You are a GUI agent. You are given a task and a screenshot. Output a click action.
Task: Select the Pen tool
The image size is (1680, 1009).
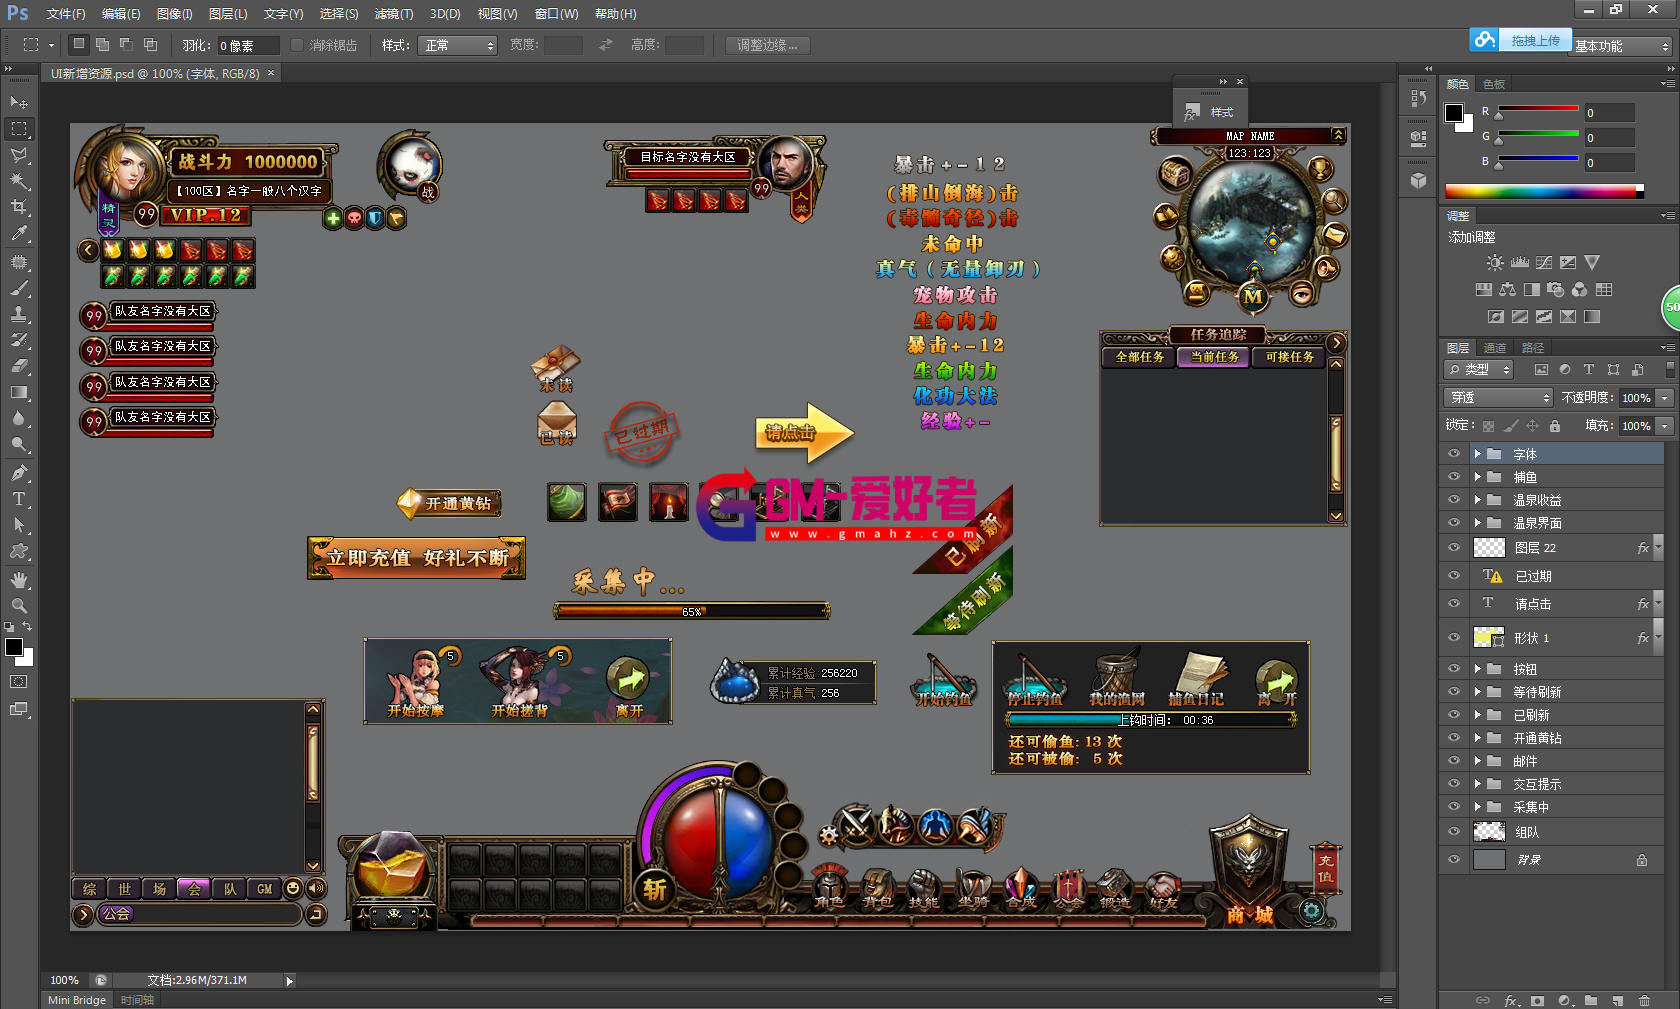(x=19, y=473)
